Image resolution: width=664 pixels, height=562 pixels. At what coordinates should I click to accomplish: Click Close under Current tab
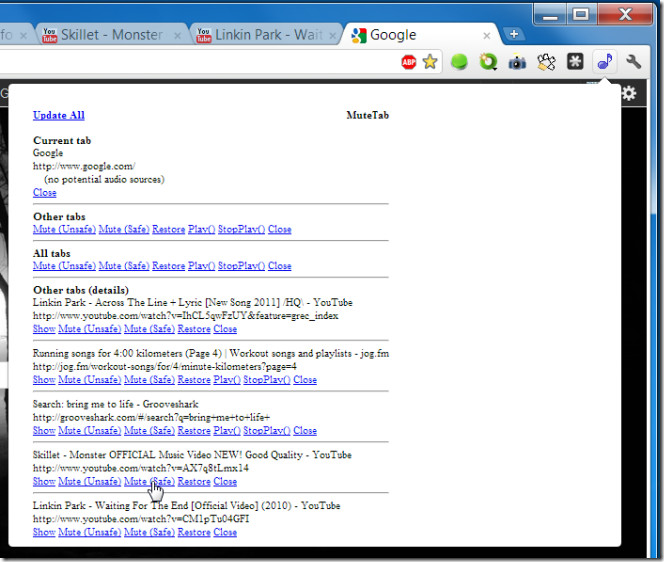(44, 193)
